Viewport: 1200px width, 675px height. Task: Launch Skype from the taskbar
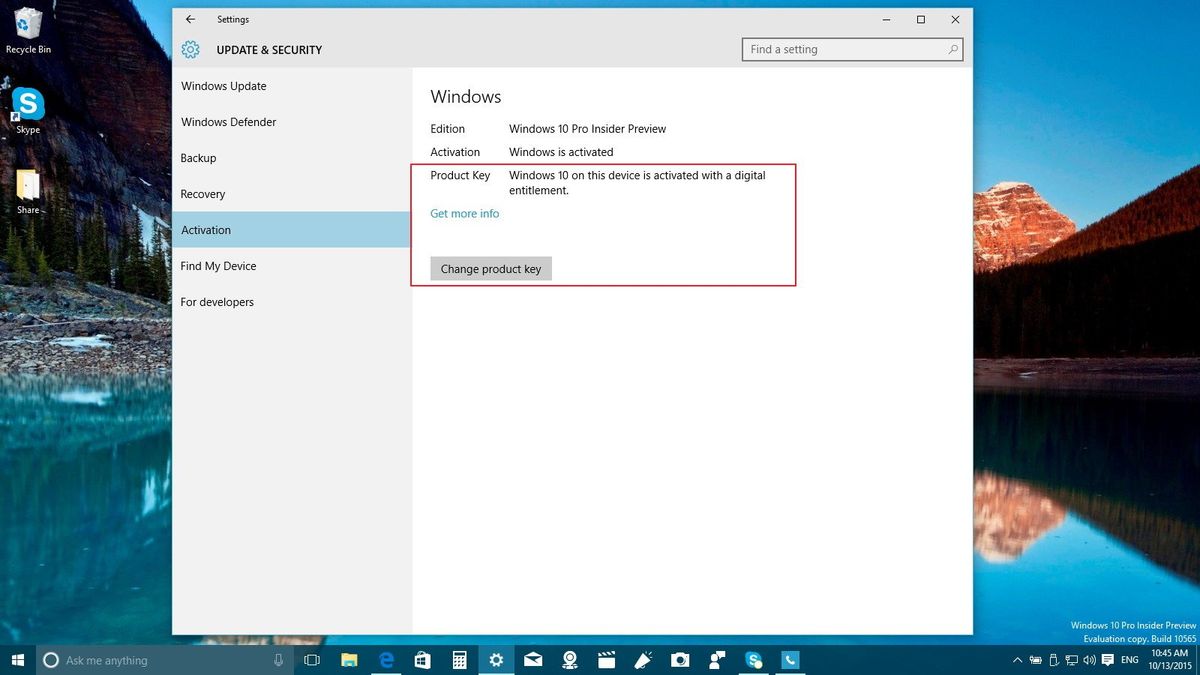pos(752,660)
